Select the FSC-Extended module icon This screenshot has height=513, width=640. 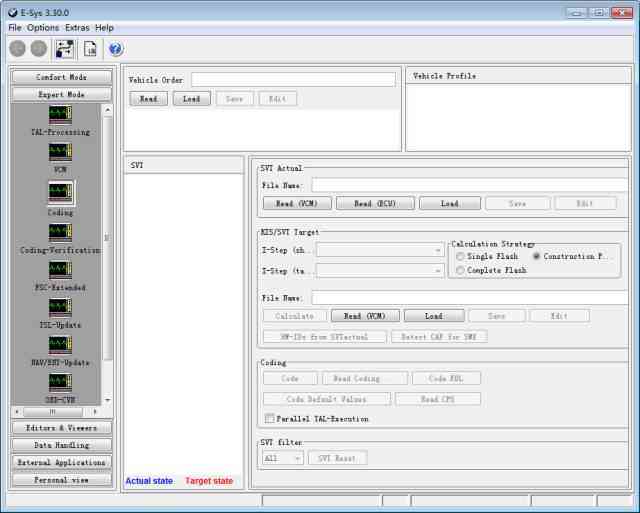click(60, 270)
